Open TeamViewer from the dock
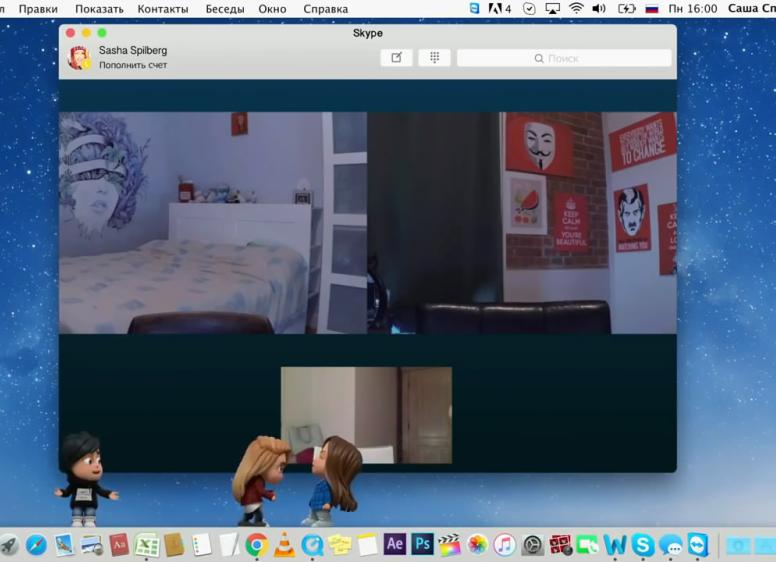 [x=697, y=544]
